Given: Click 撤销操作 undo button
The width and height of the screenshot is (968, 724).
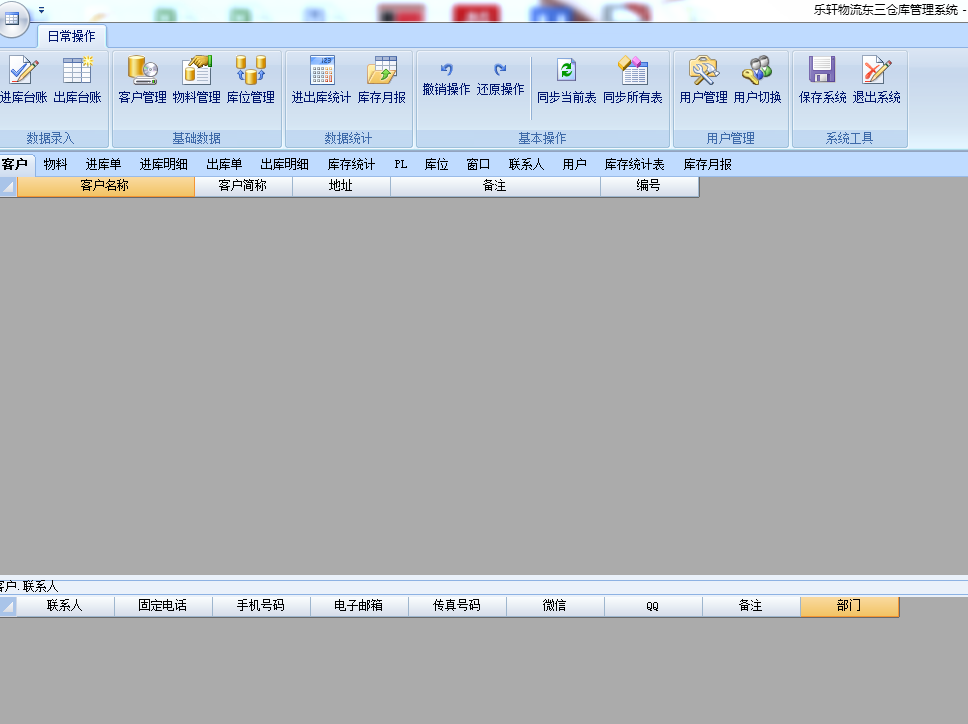Looking at the screenshot, I should pyautogui.click(x=446, y=80).
